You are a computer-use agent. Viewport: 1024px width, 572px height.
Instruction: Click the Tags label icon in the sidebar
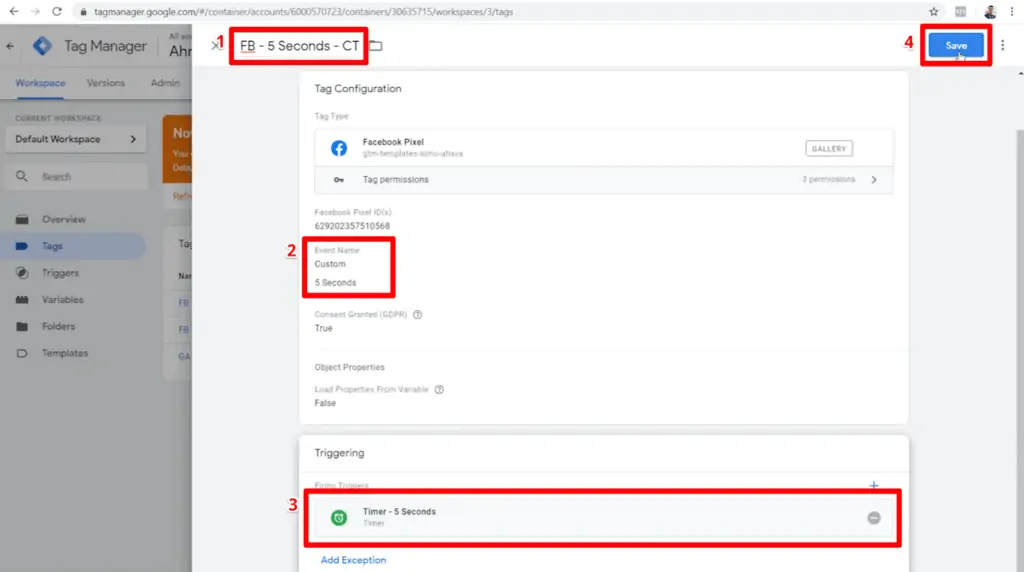click(x=22, y=246)
